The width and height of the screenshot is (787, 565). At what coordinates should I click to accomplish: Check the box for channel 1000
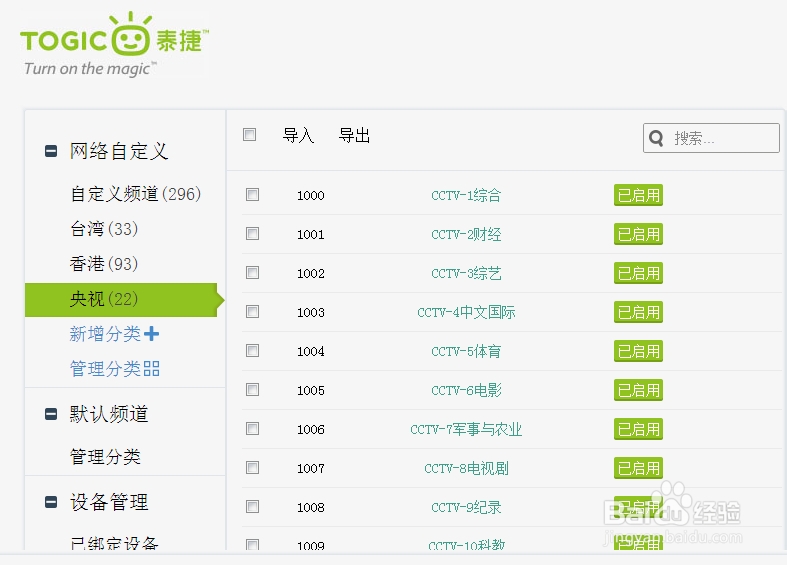pos(252,195)
